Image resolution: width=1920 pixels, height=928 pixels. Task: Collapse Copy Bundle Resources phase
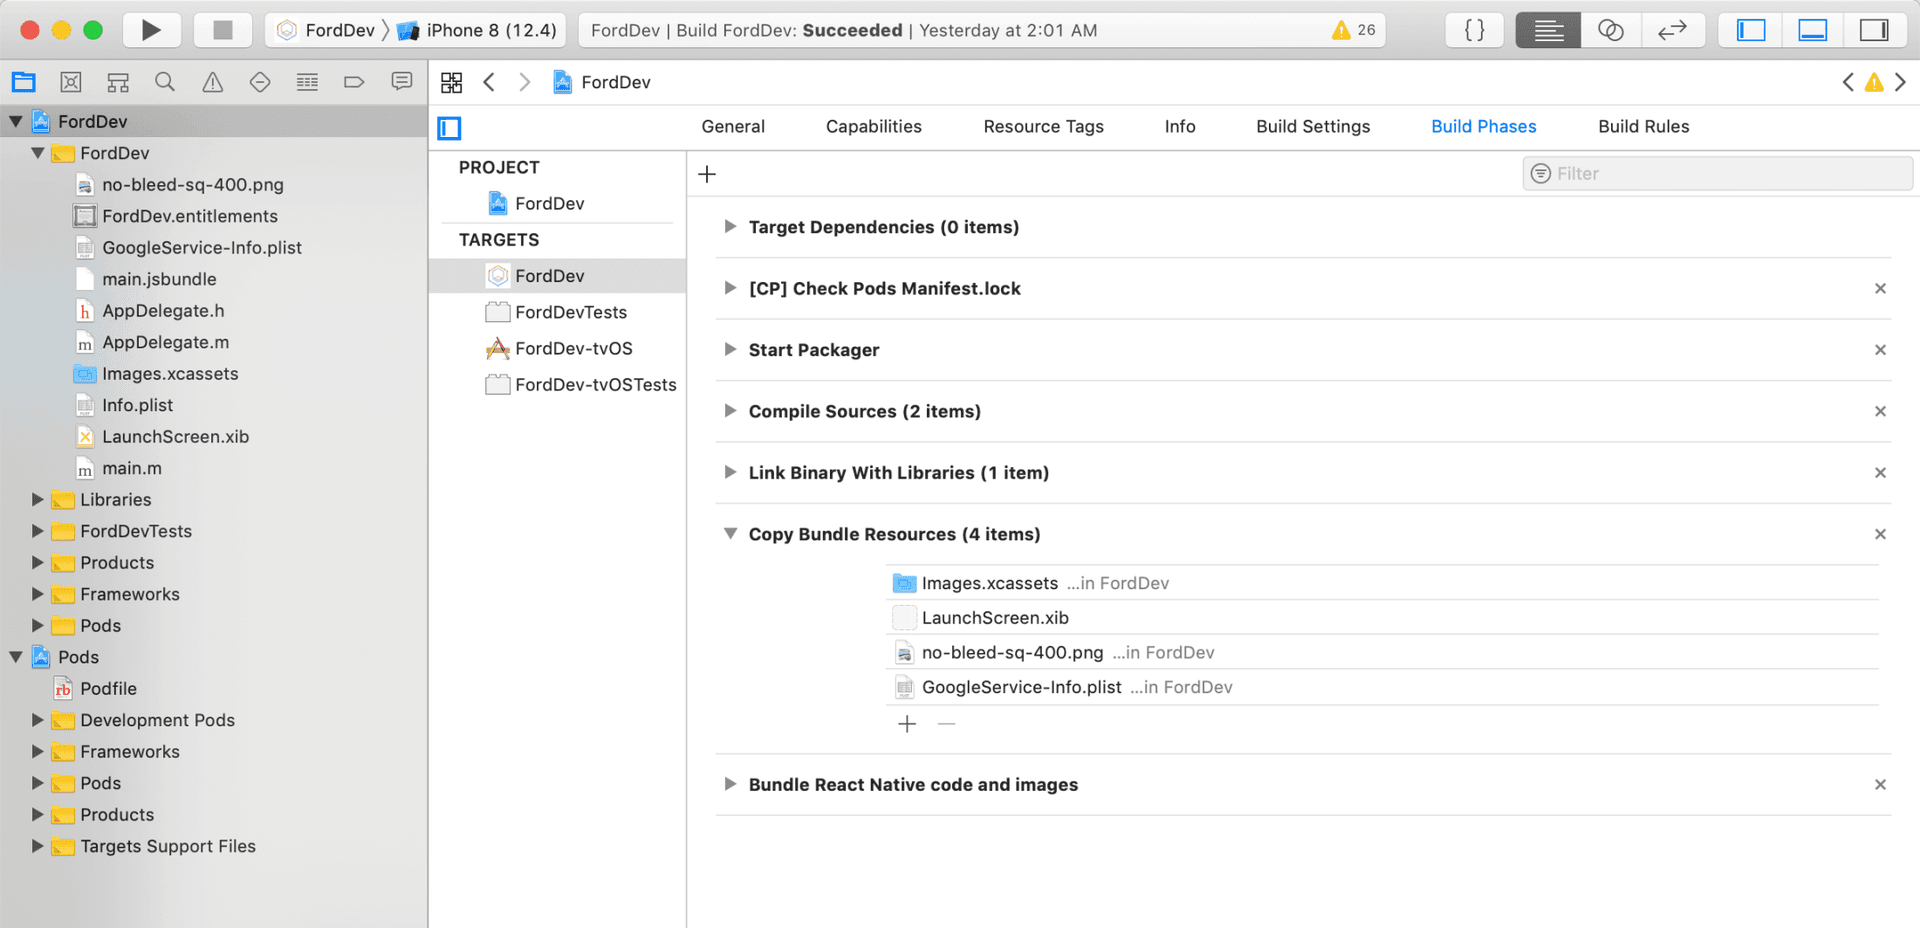coord(730,534)
